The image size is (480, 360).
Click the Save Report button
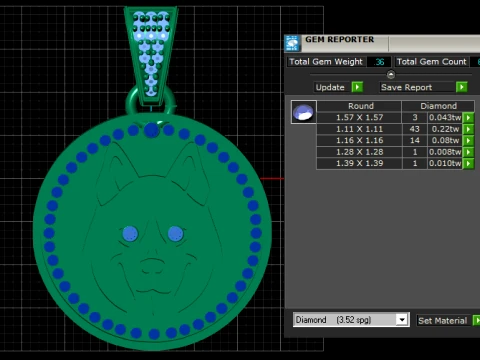click(x=417, y=87)
